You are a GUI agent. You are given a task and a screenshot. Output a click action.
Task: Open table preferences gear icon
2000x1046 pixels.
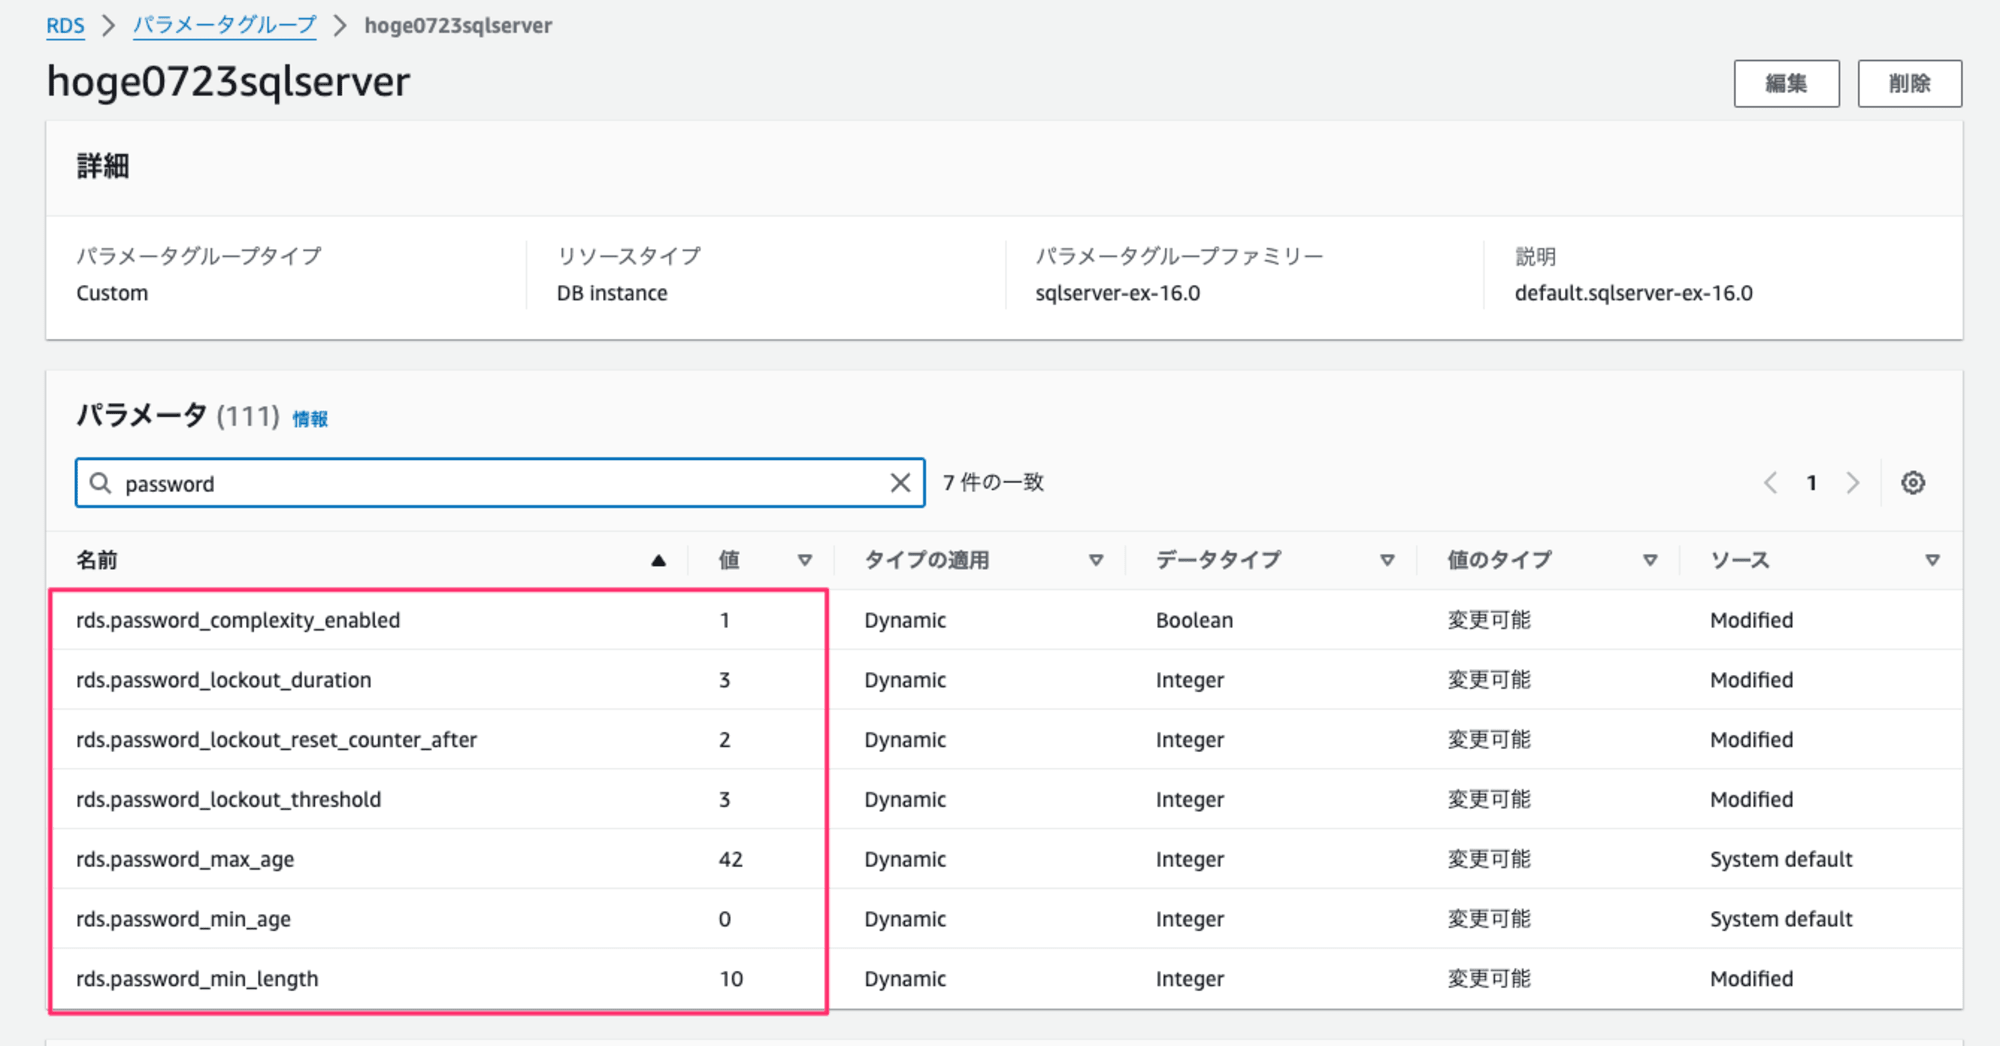coord(1913,483)
